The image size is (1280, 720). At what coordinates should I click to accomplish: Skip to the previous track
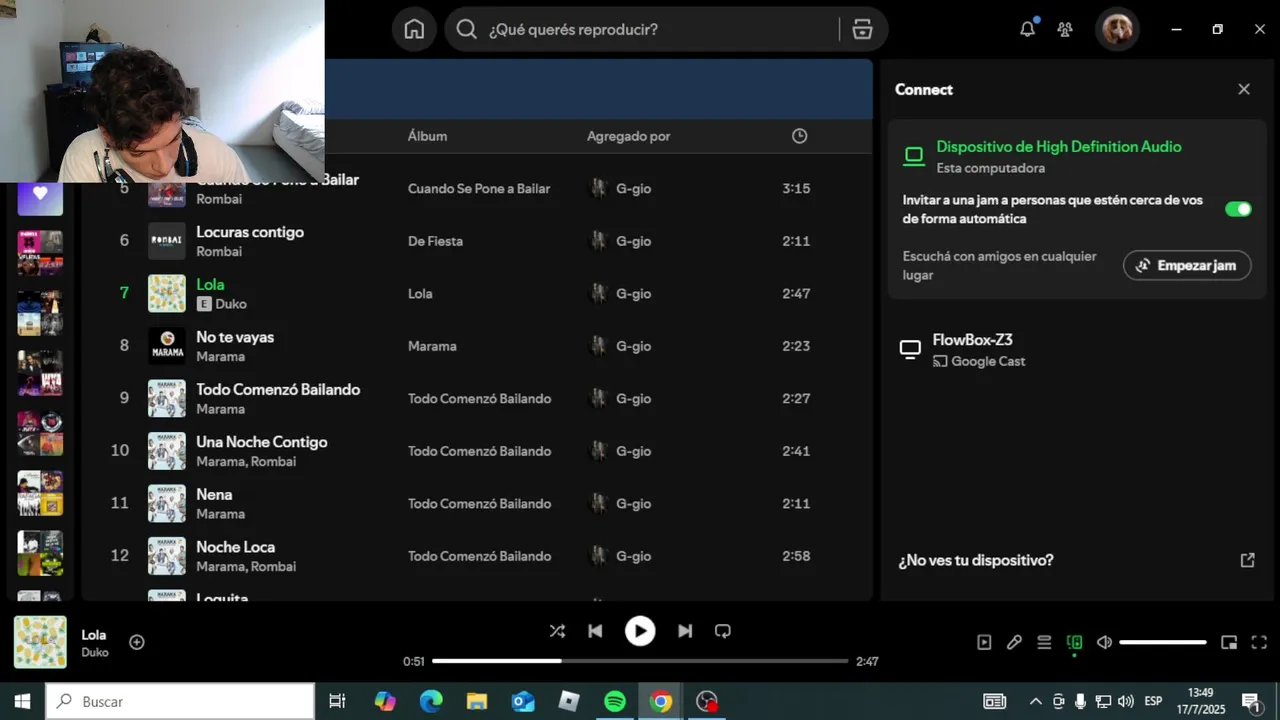click(595, 631)
